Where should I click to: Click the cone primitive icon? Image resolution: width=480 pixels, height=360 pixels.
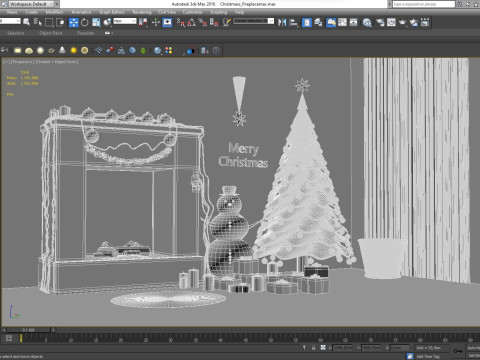(x=62, y=50)
